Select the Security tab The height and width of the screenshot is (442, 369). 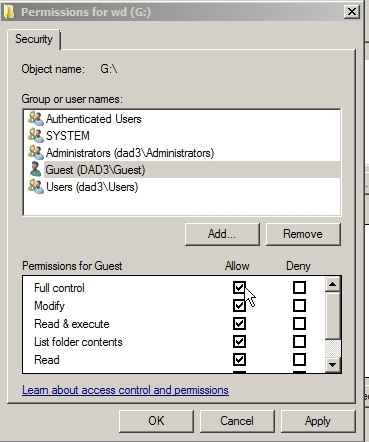(34, 39)
